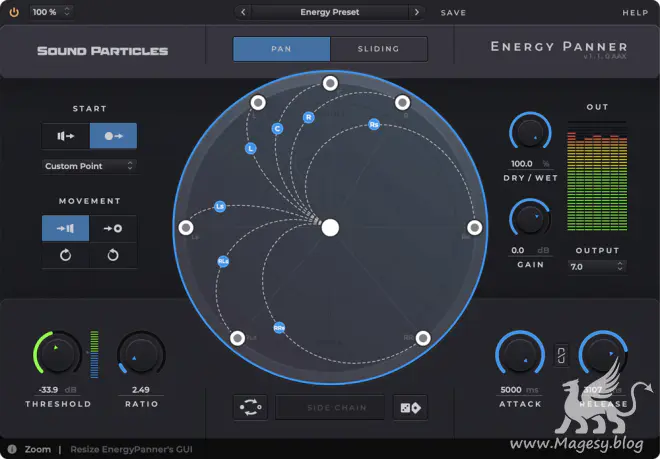Viewport: 660px width, 459px height.
Task: Click the Gain knob
Action: point(530,219)
